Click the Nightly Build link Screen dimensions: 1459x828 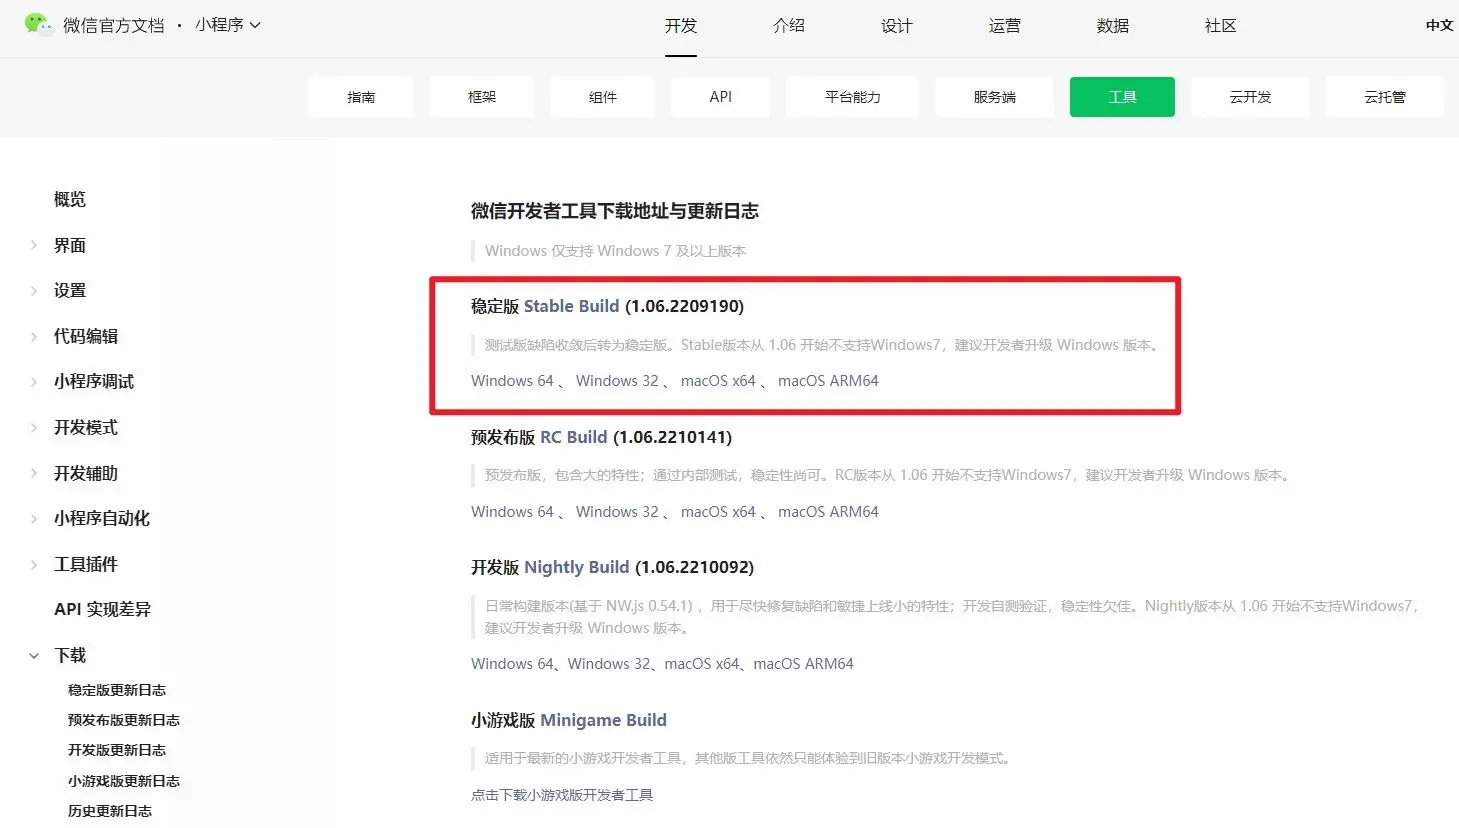(577, 566)
